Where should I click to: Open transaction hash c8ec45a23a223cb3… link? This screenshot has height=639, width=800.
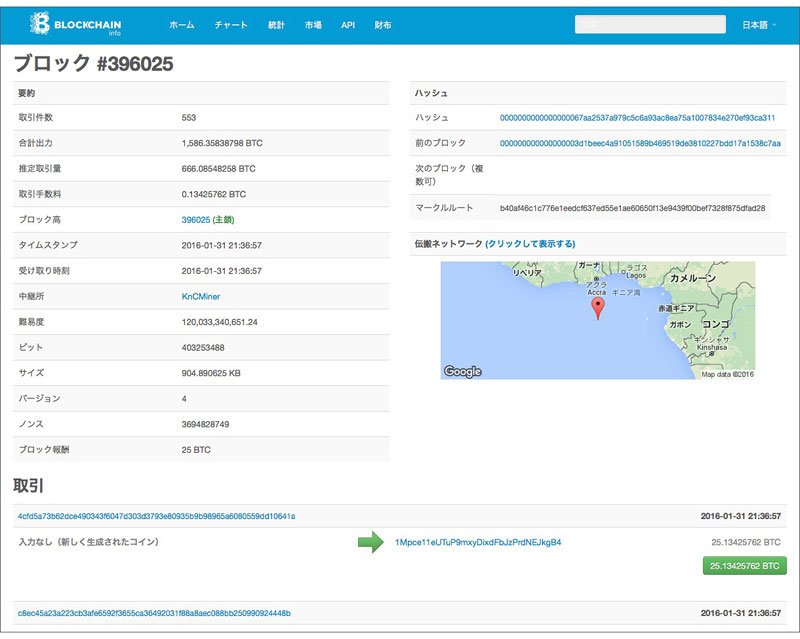(x=154, y=613)
